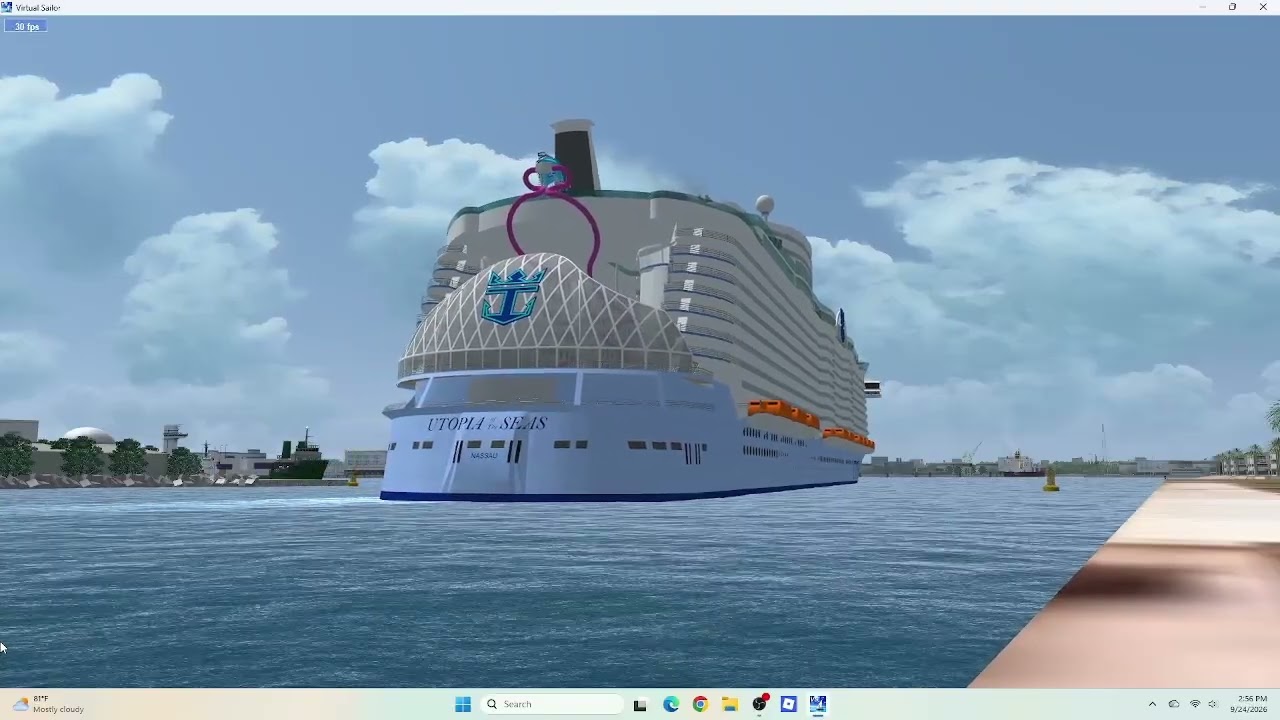Open the Wi-Fi network tray icon
Image resolution: width=1280 pixels, height=720 pixels.
(x=1194, y=704)
